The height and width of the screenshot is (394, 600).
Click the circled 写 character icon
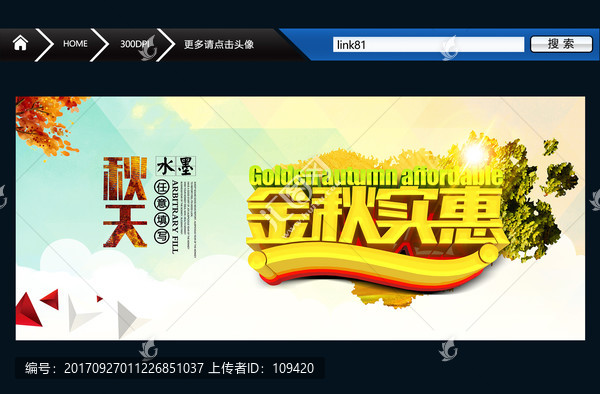161,236
